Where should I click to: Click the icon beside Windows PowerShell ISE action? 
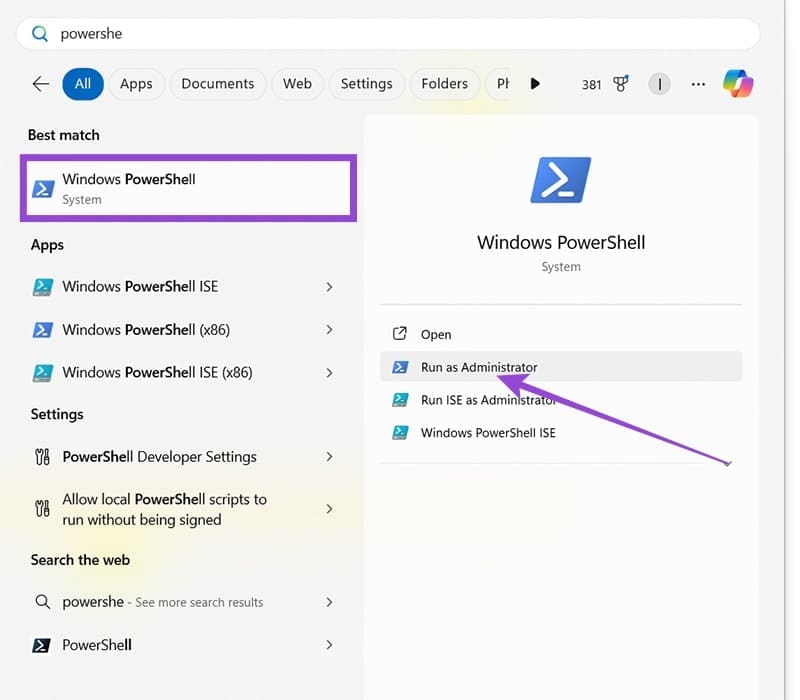click(400, 433)
